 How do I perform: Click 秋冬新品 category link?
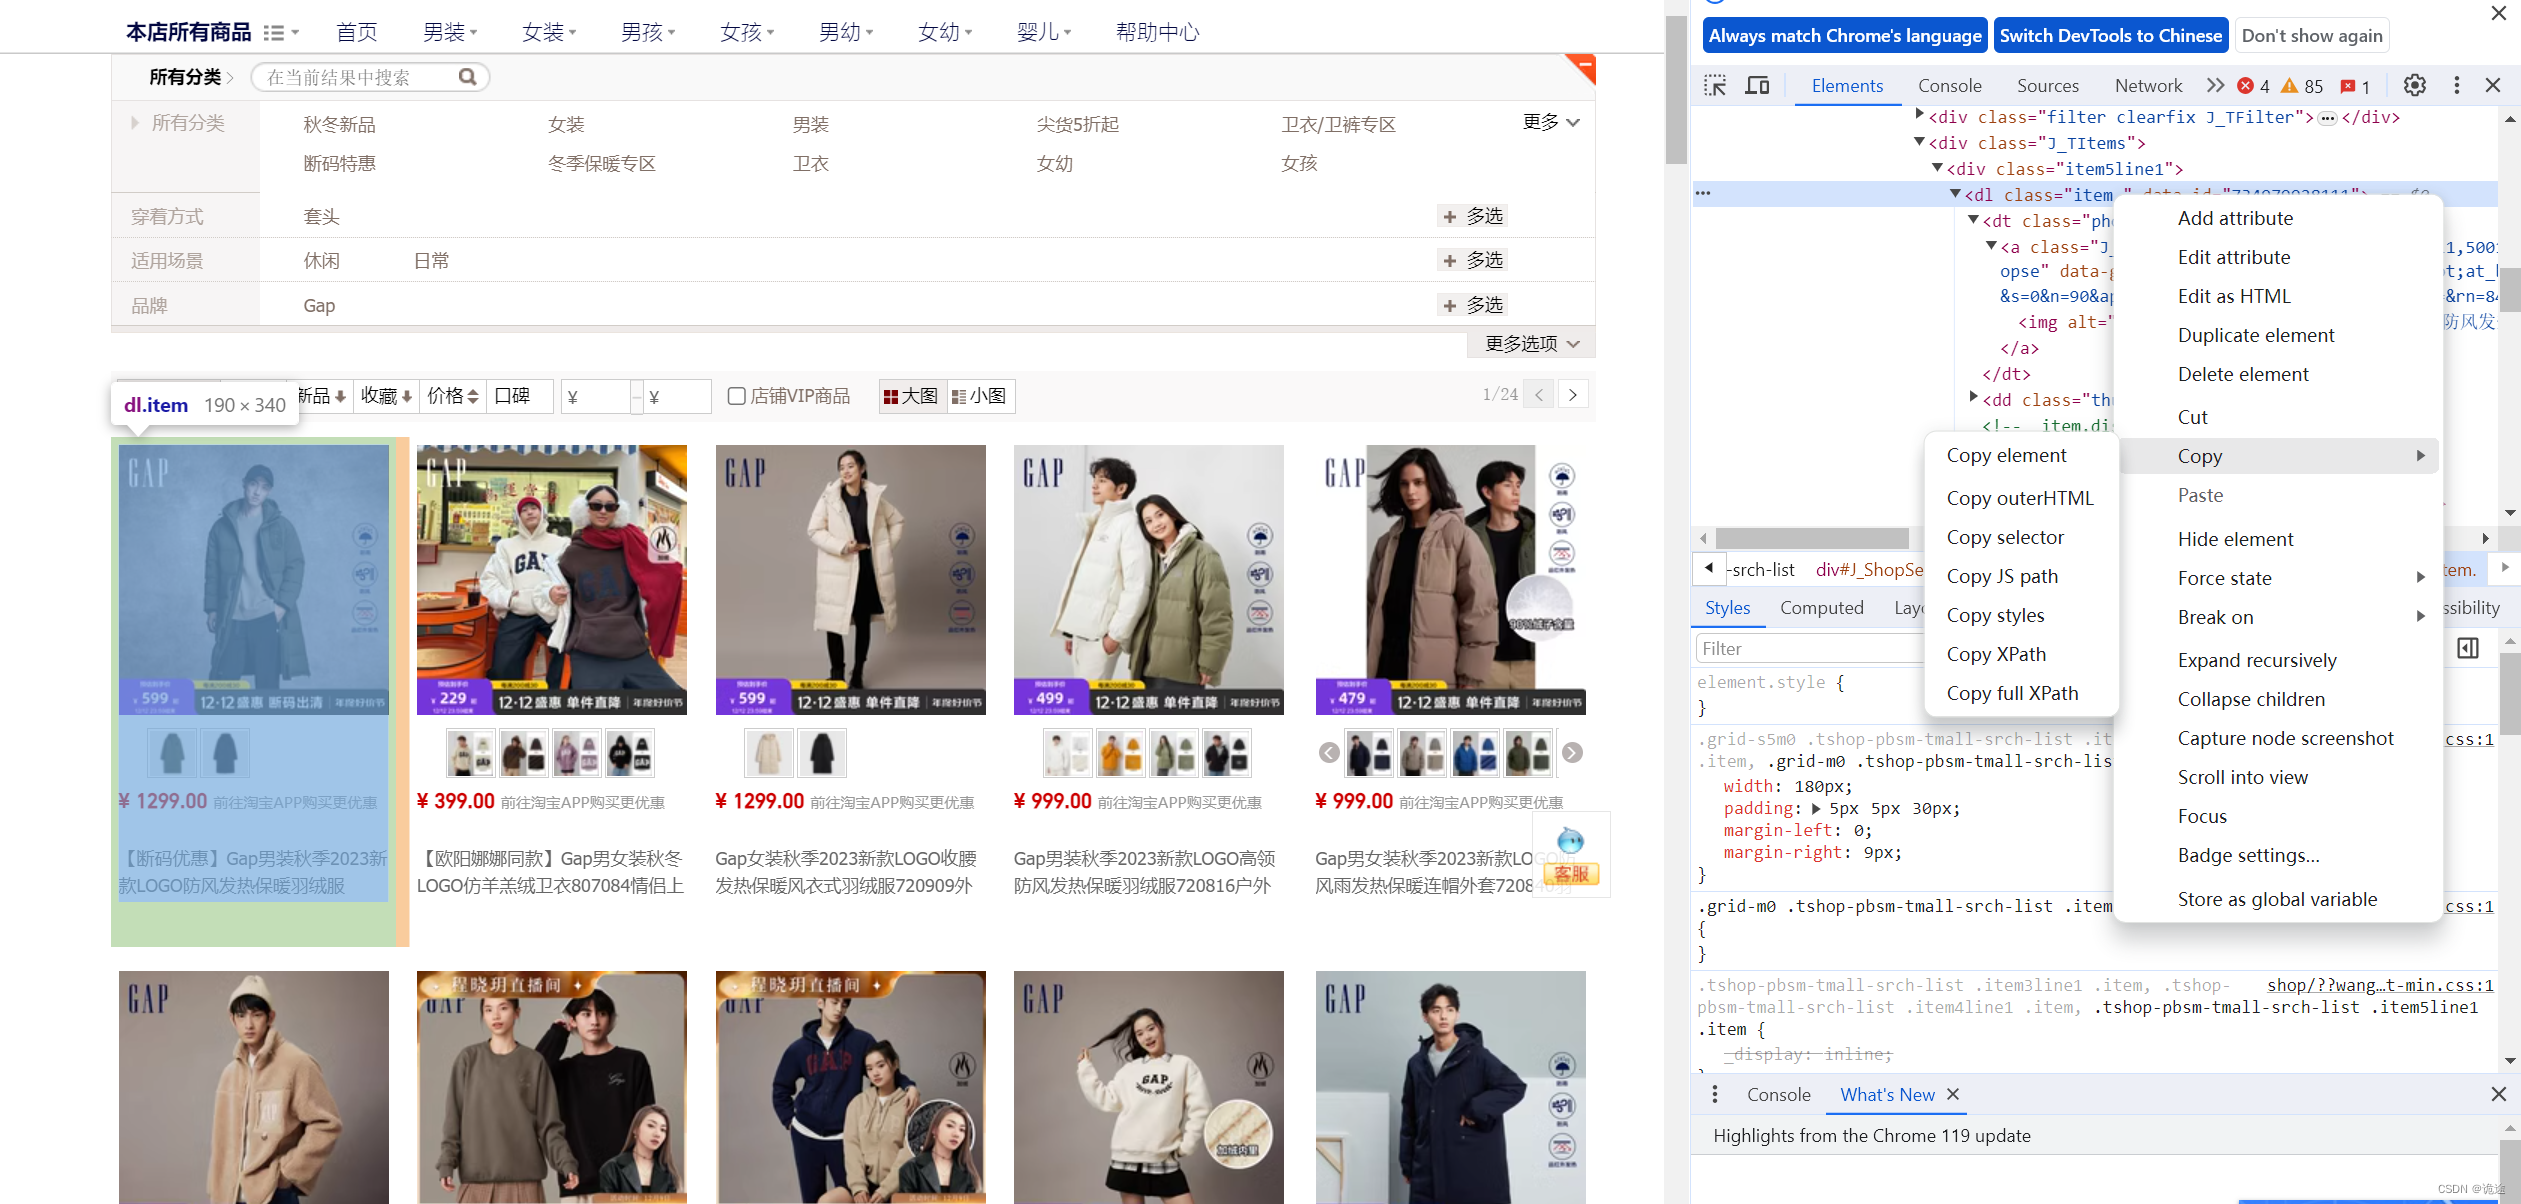(x=339, y=125)
